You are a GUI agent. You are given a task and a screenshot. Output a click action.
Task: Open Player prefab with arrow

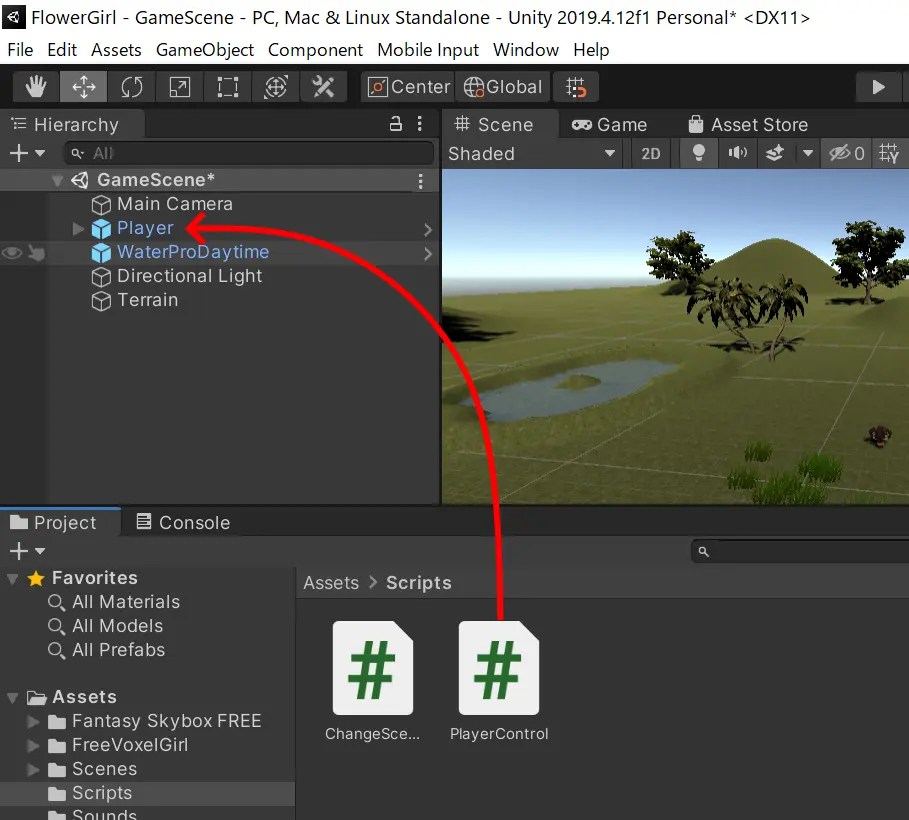pyautogui.click(x=428, y=230)
